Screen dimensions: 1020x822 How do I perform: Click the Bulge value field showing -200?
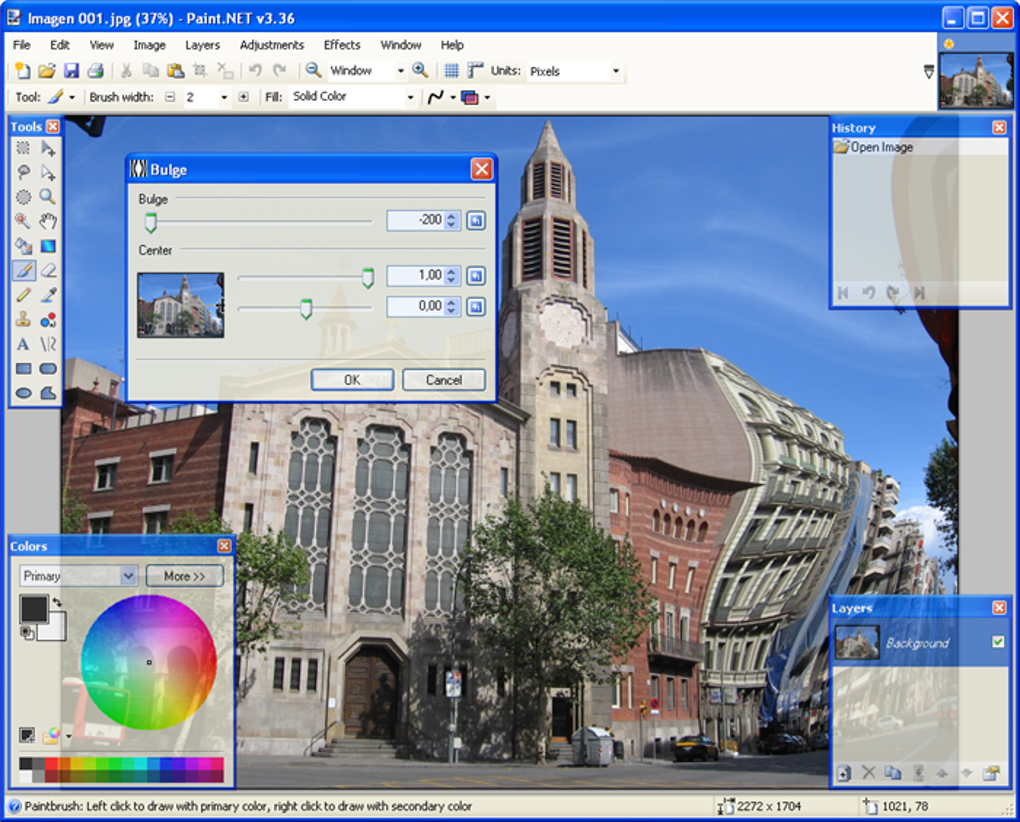415,220
